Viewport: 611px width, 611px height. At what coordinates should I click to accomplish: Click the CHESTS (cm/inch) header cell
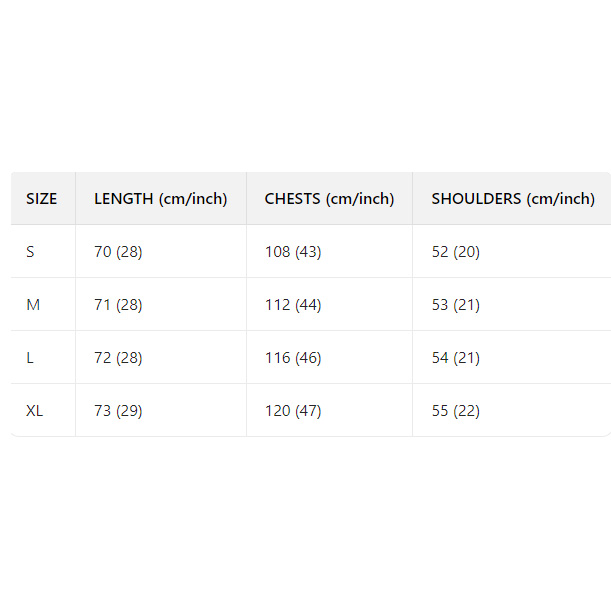329,199
